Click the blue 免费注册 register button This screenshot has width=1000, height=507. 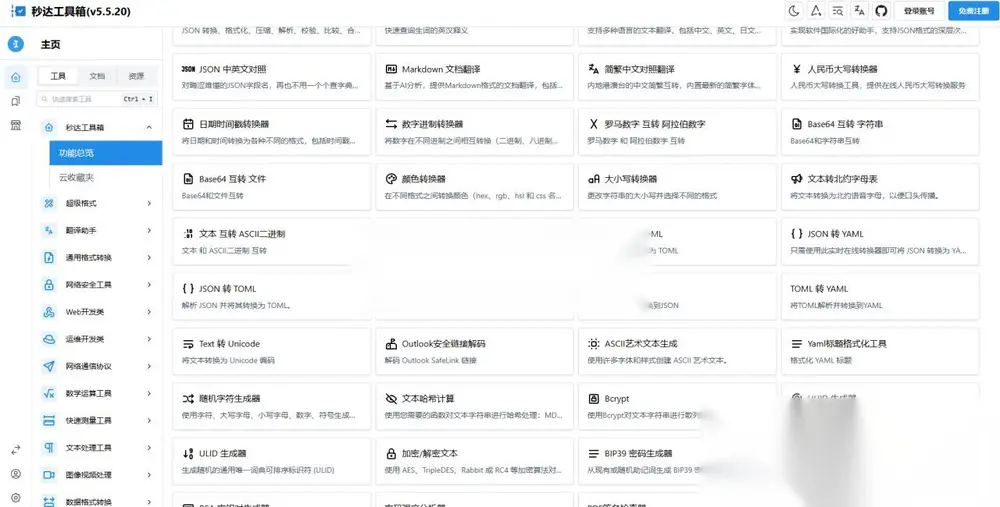(973, 11)
